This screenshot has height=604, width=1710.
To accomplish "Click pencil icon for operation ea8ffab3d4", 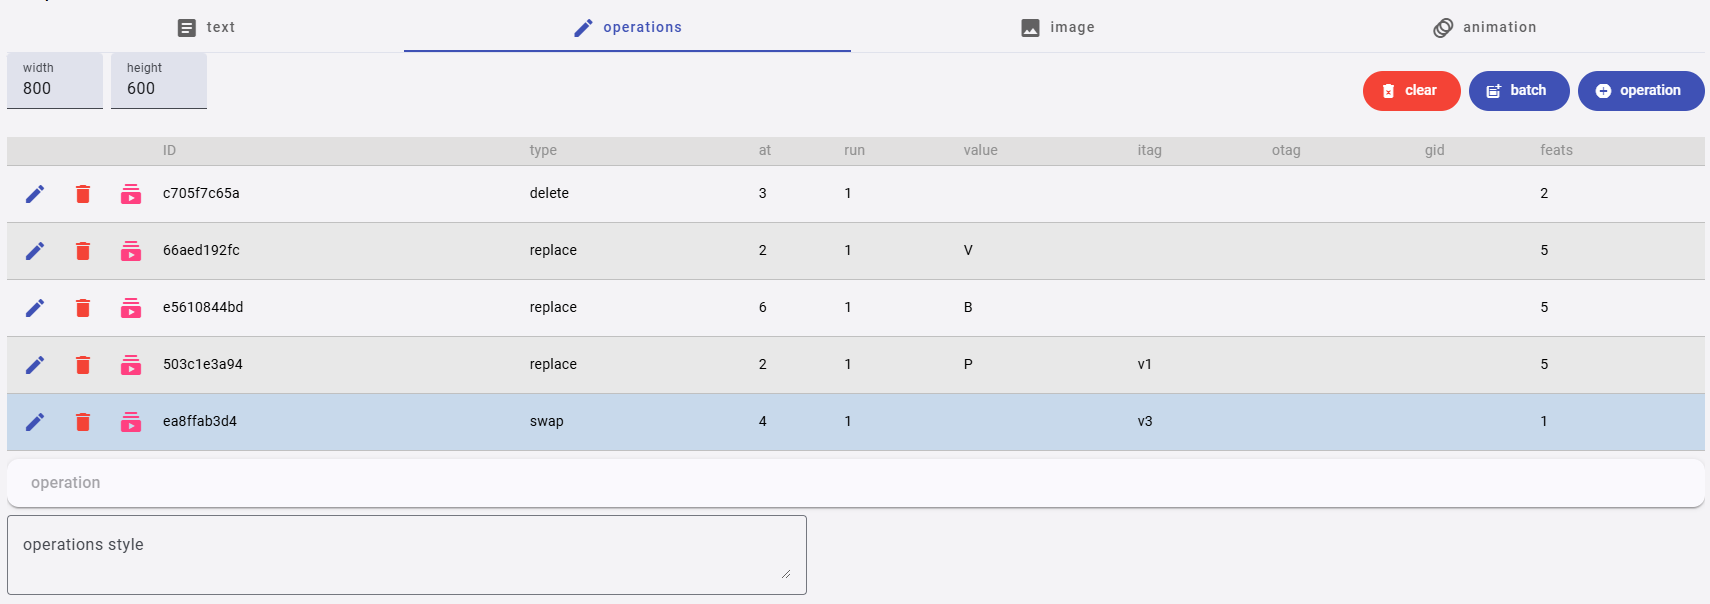I will point(35,422).
